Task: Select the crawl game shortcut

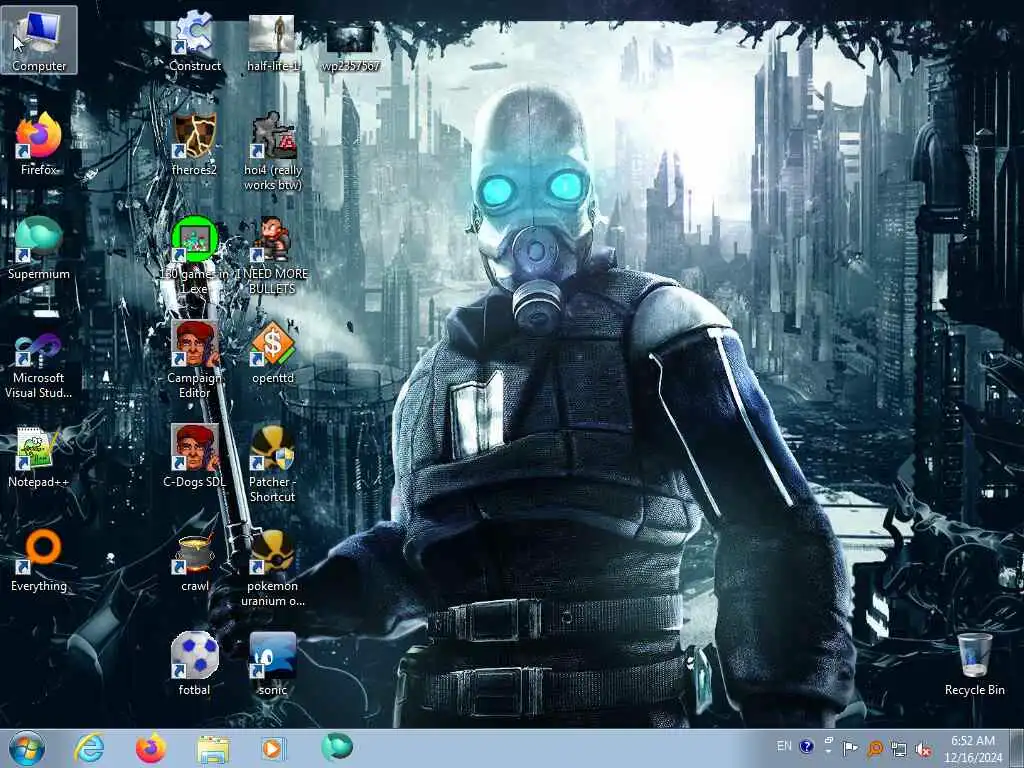Action: coord(194,562)
